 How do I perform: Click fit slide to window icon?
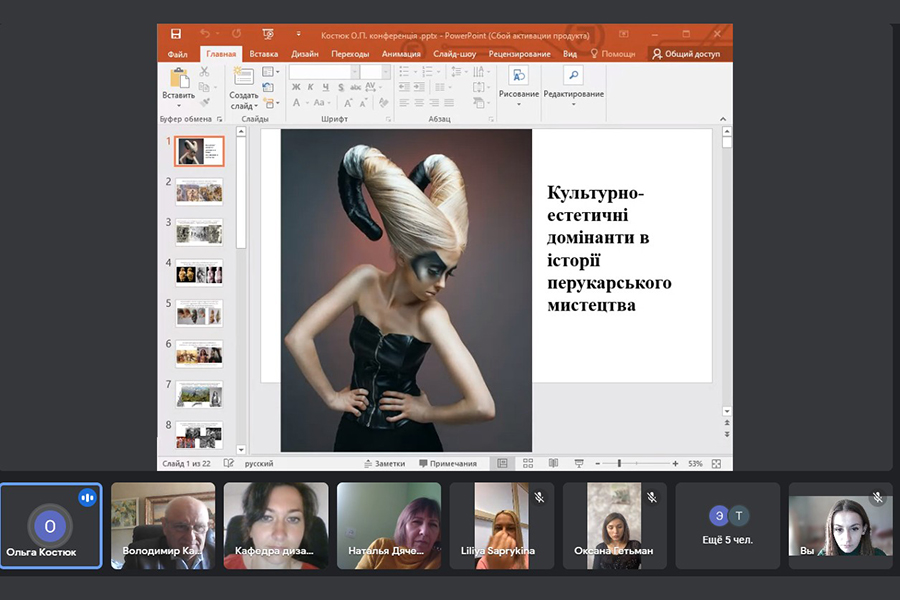pyautogui.click(x=717, y=464)
